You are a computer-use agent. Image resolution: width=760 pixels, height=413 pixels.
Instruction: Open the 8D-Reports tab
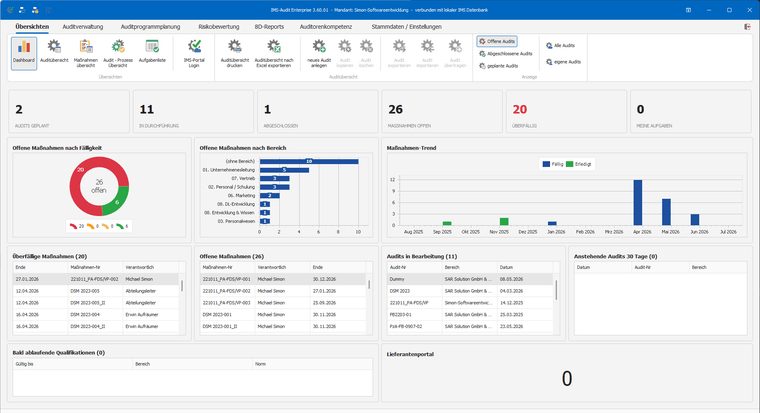pos(269,27)
